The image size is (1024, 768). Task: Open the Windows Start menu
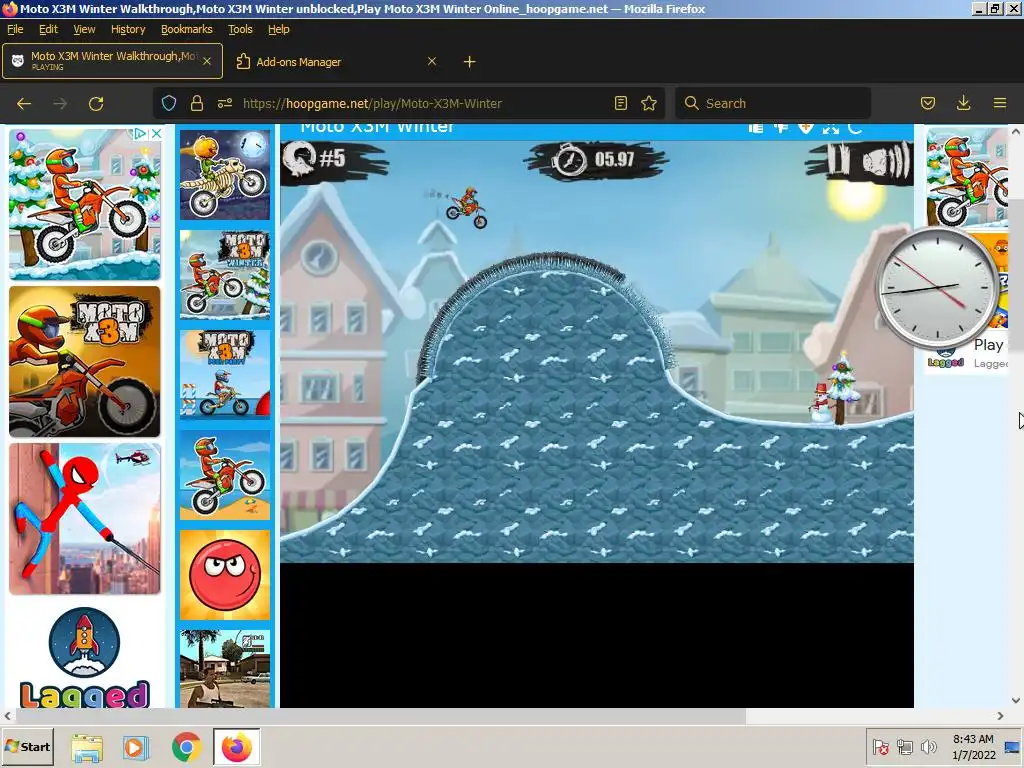point(27,746)
